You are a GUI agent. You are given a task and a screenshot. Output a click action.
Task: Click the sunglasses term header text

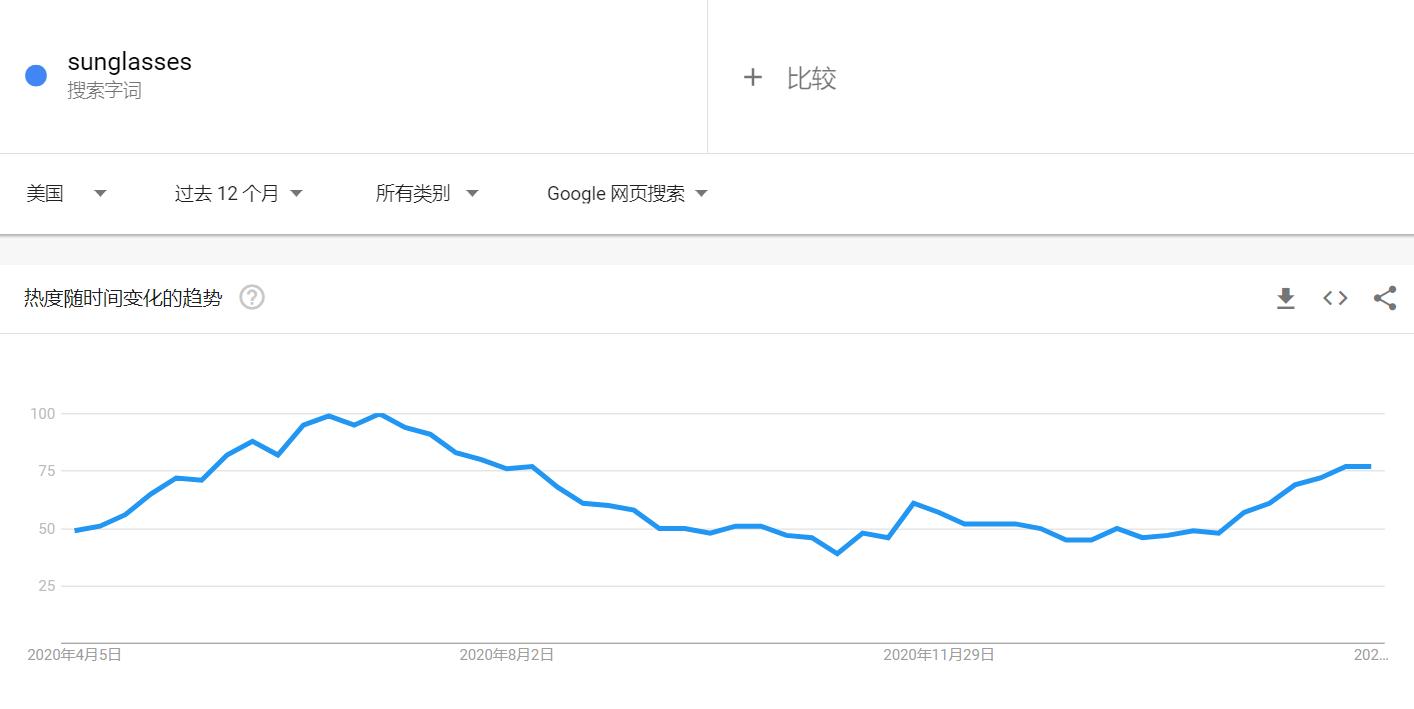click(x=129, y=61)
